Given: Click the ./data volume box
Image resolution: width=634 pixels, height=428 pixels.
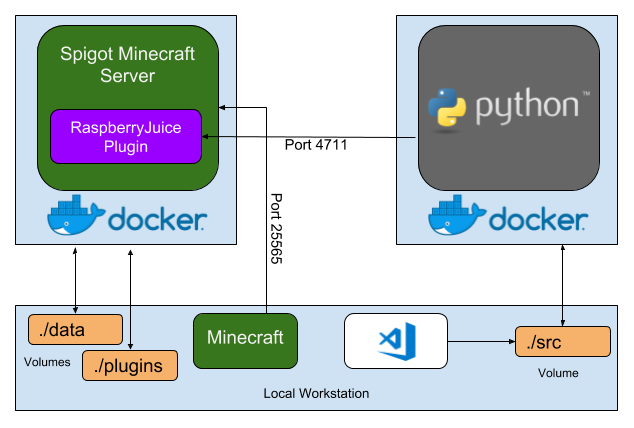Looking at the screenshot, I should [x=75, y=330].
